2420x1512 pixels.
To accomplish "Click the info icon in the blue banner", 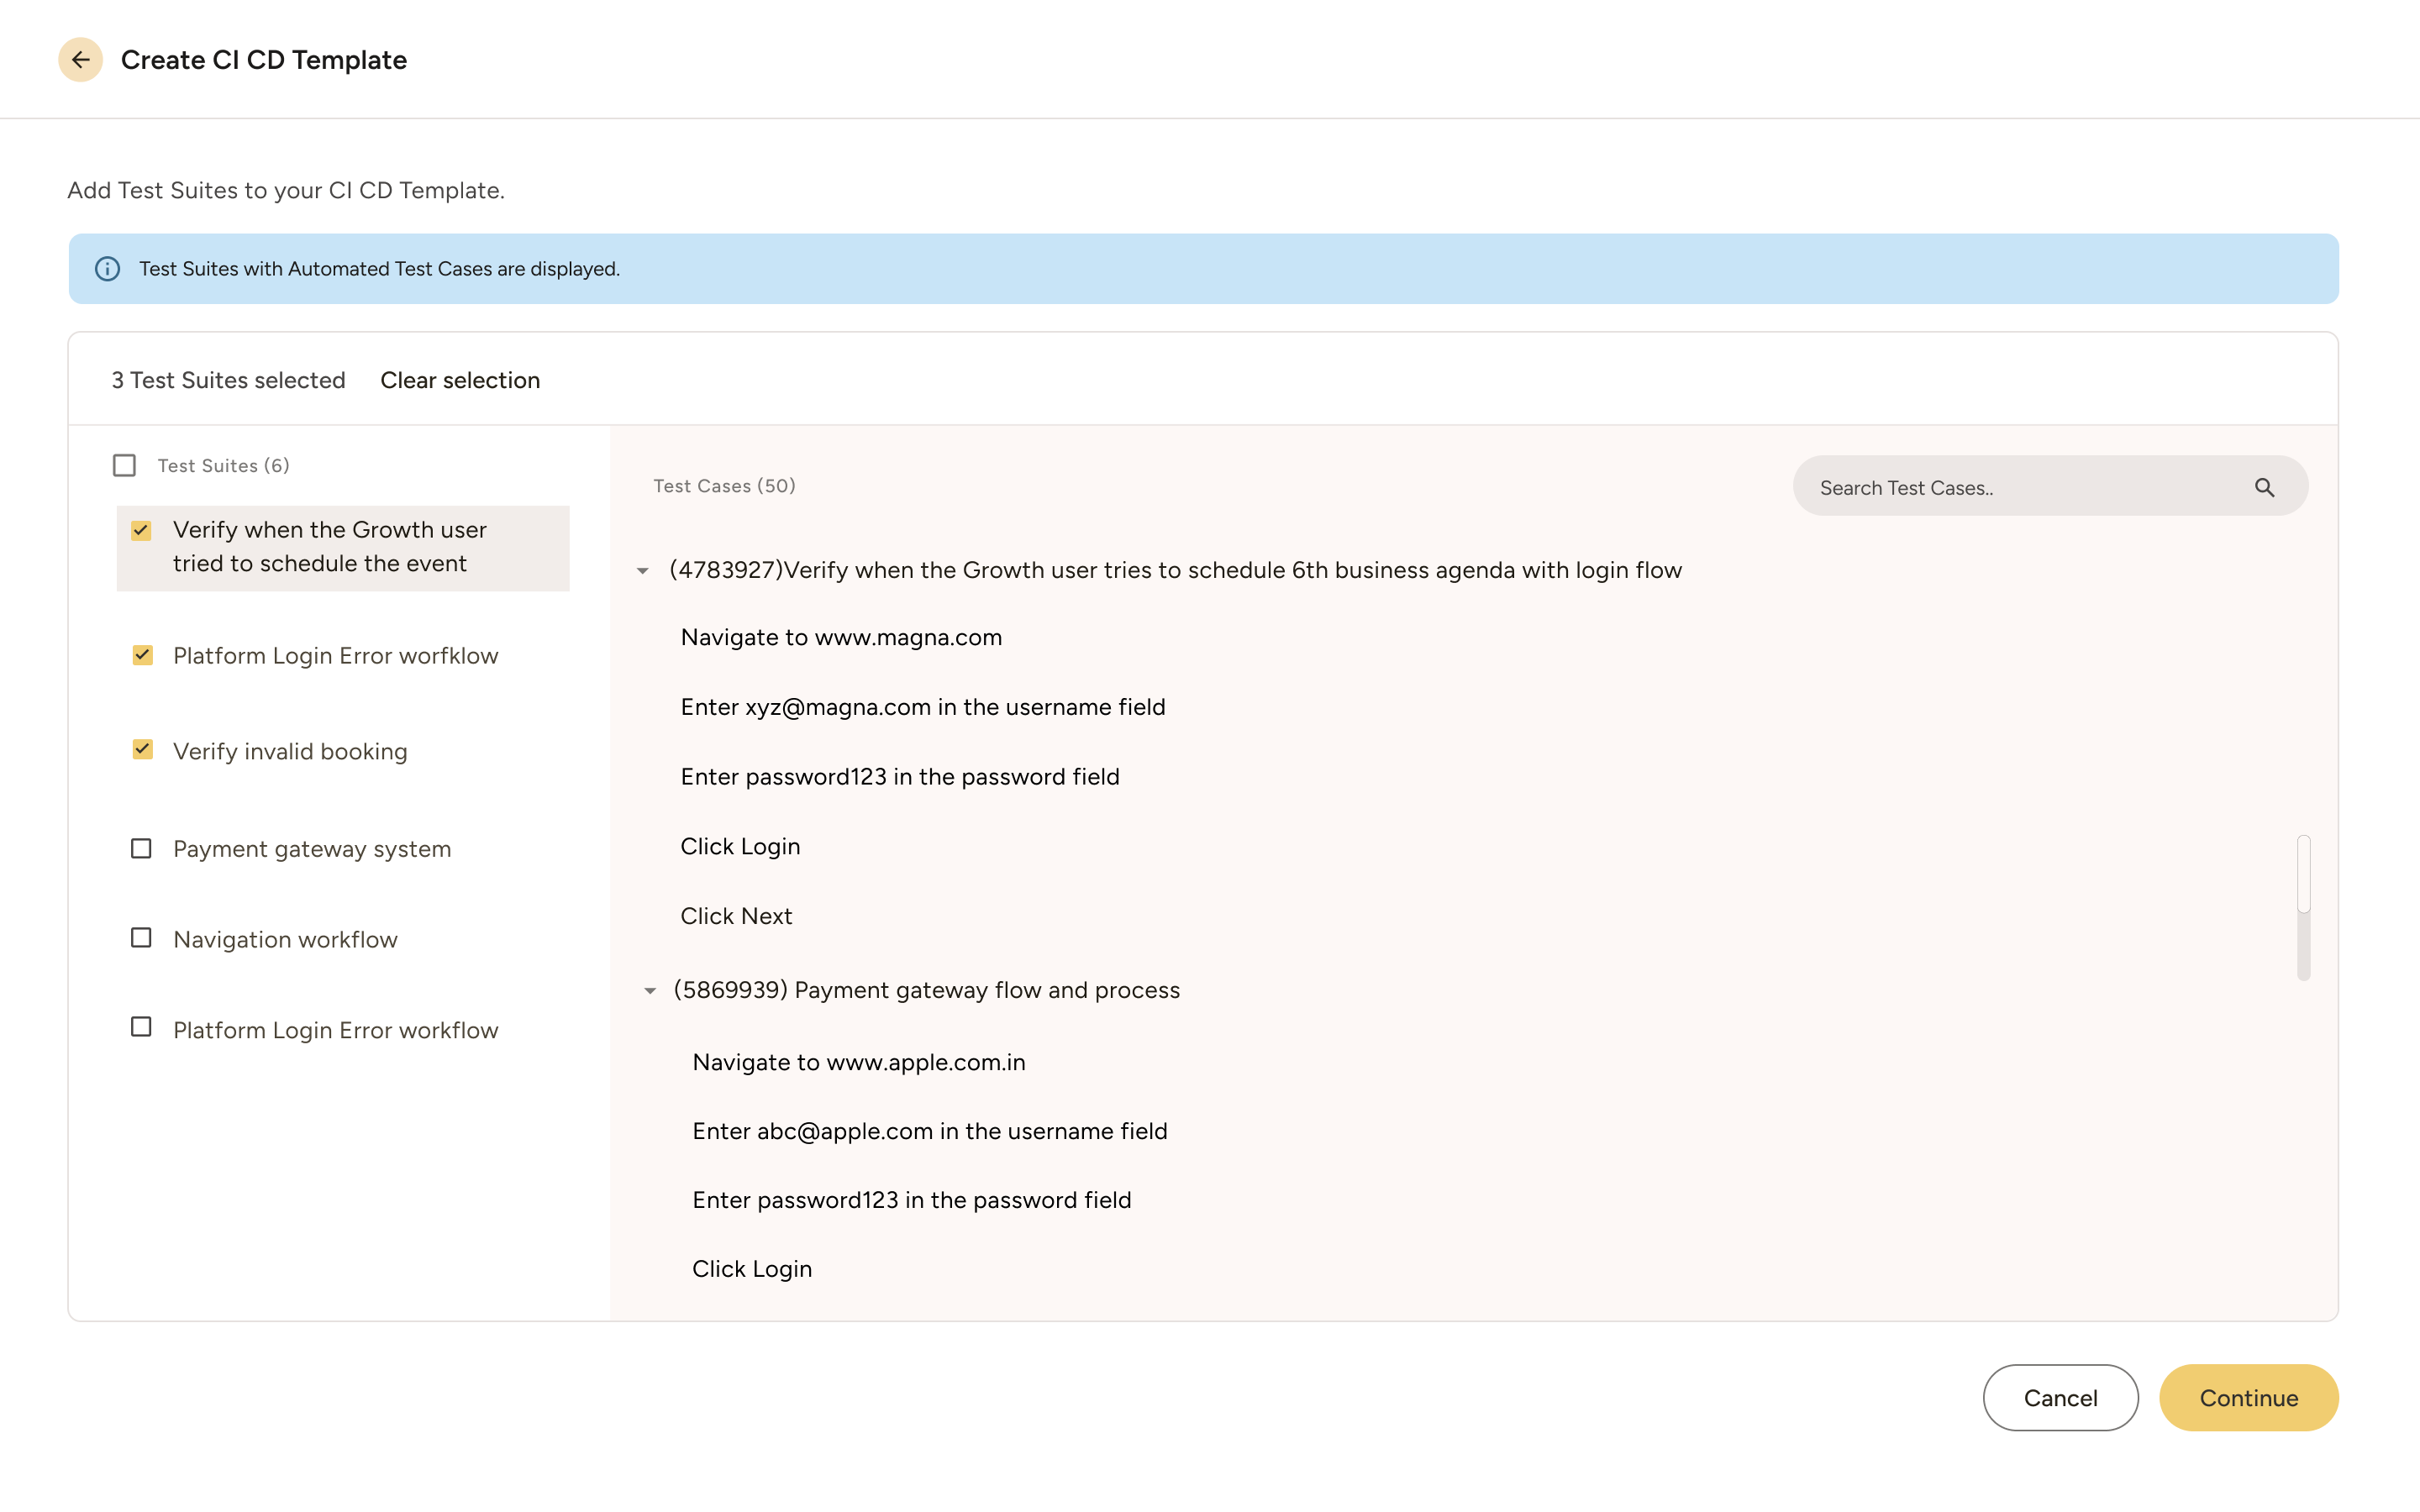I will pyautogui.click(x=108, y=268).
